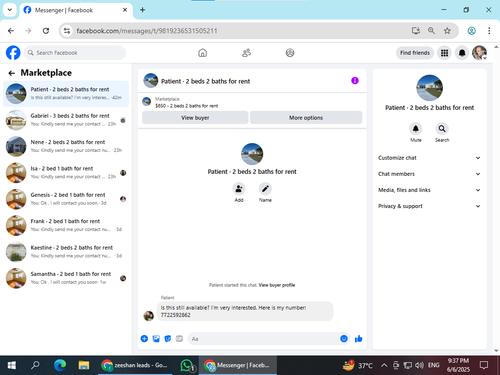Viewport: 500px width, 375px height.
Task: Open the Home icon in top navigation
Action: pos(202,53)
